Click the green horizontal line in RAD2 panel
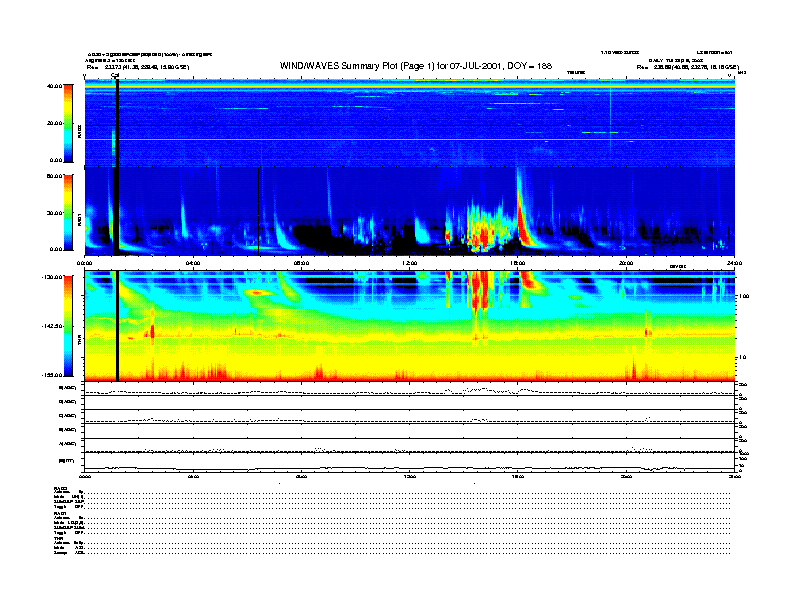 point(410,139)
